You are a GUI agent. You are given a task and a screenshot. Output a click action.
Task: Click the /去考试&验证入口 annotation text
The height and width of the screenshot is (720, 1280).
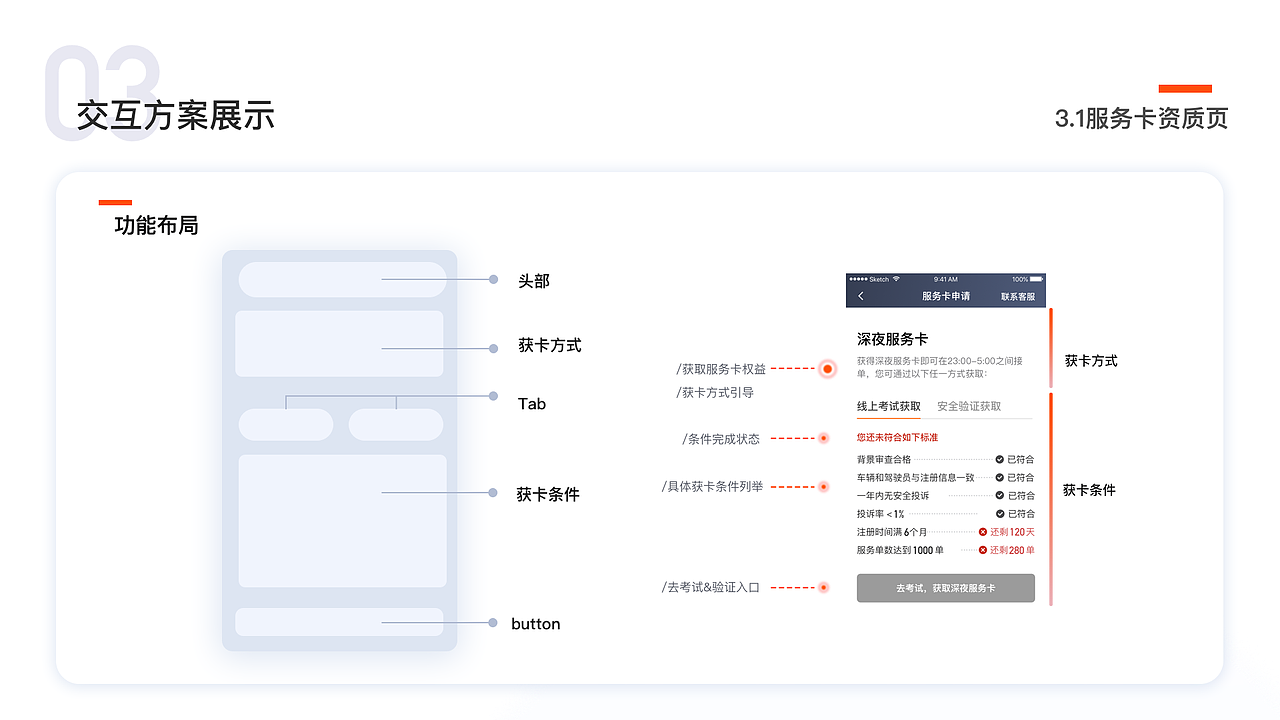711,587
